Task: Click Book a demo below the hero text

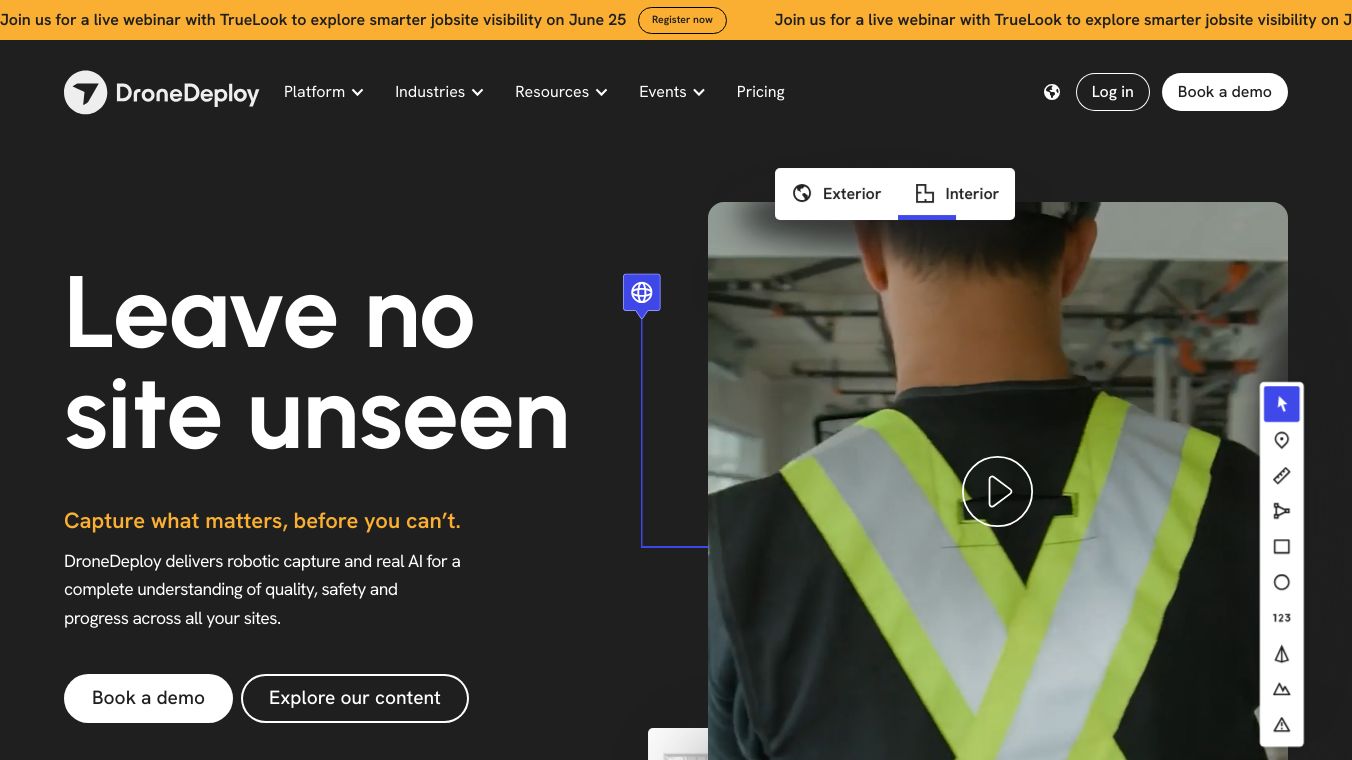Action: pyautogui.click(x=148, y=698)
